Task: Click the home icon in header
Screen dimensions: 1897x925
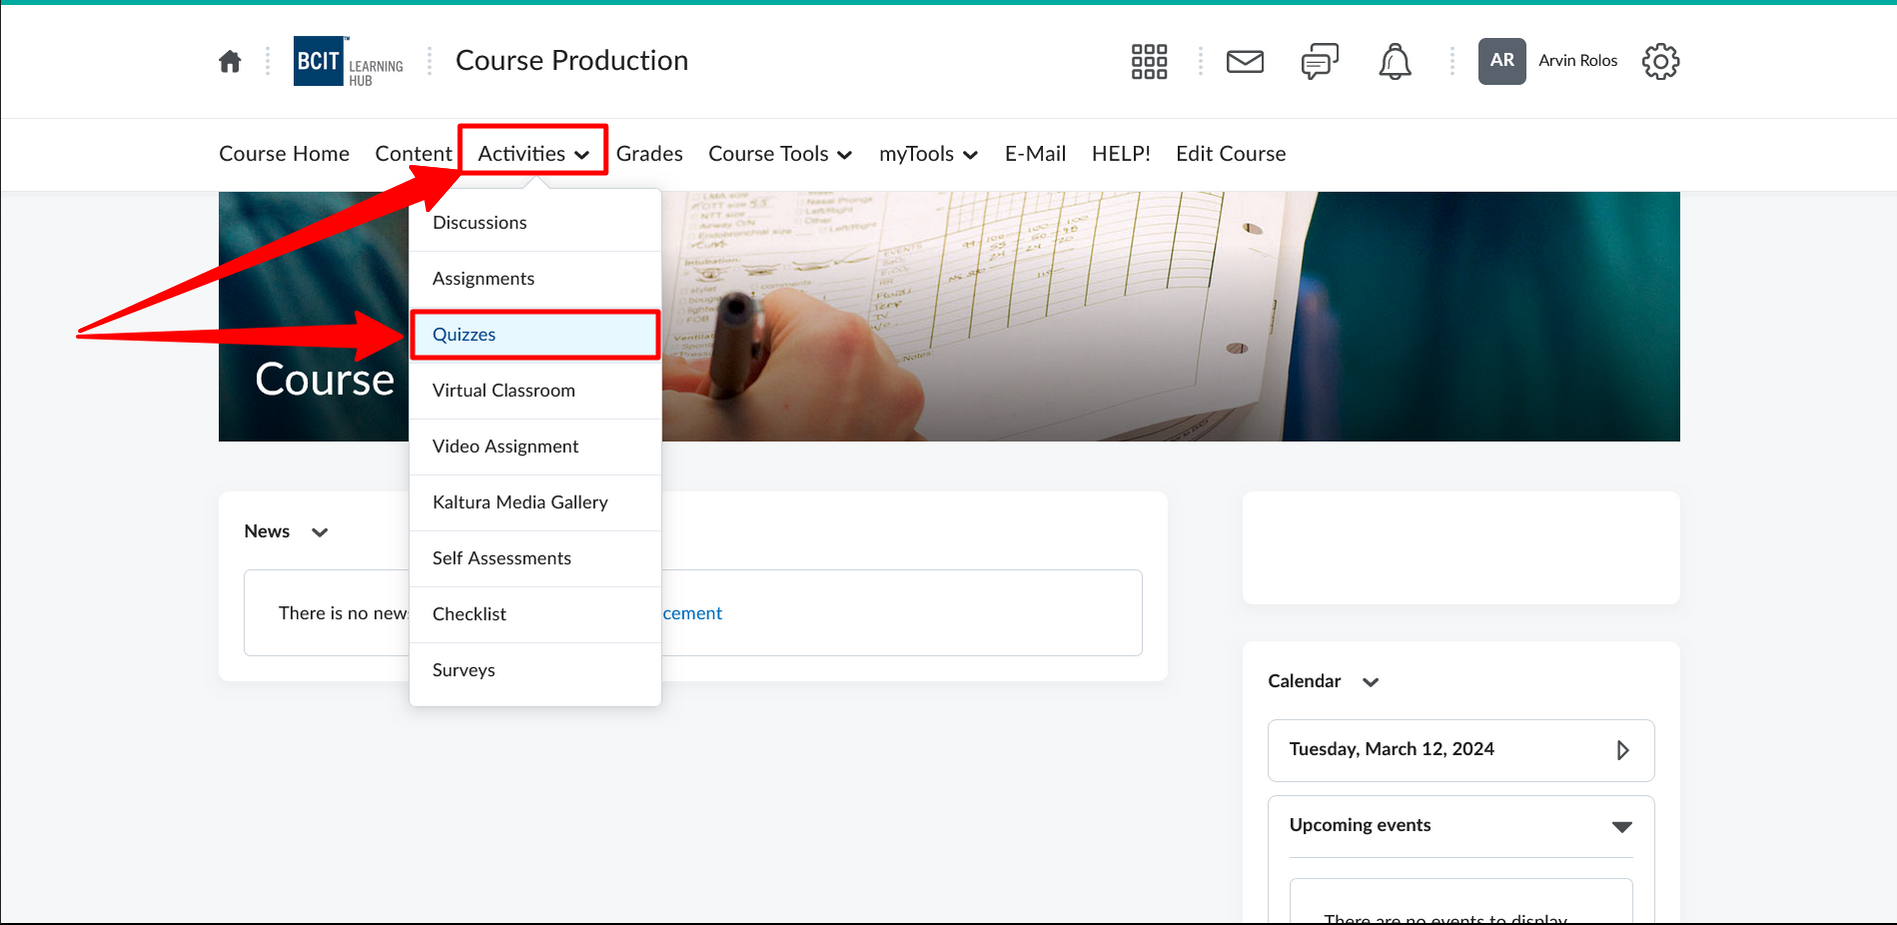Action: (230, 62)
